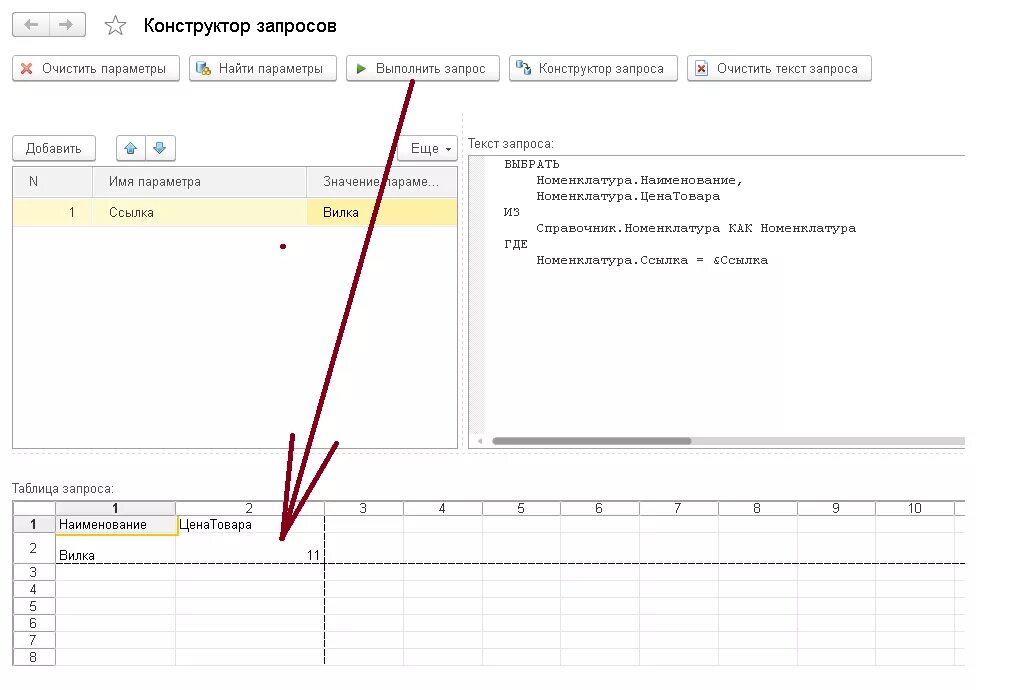Add parameter row with 'Добавить'
The image size is (1016, 690).
tap(54, 148)
